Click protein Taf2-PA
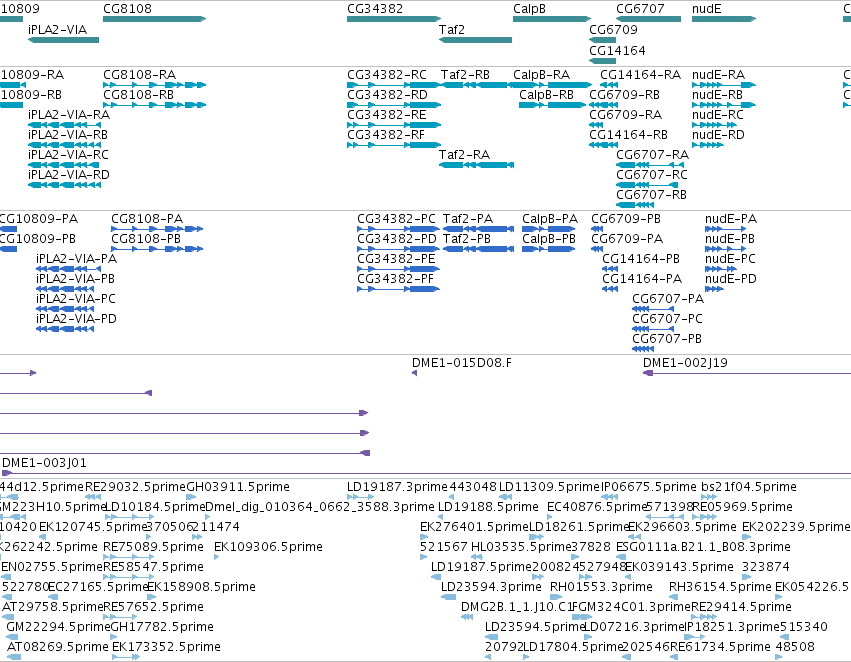 point(468,219)
